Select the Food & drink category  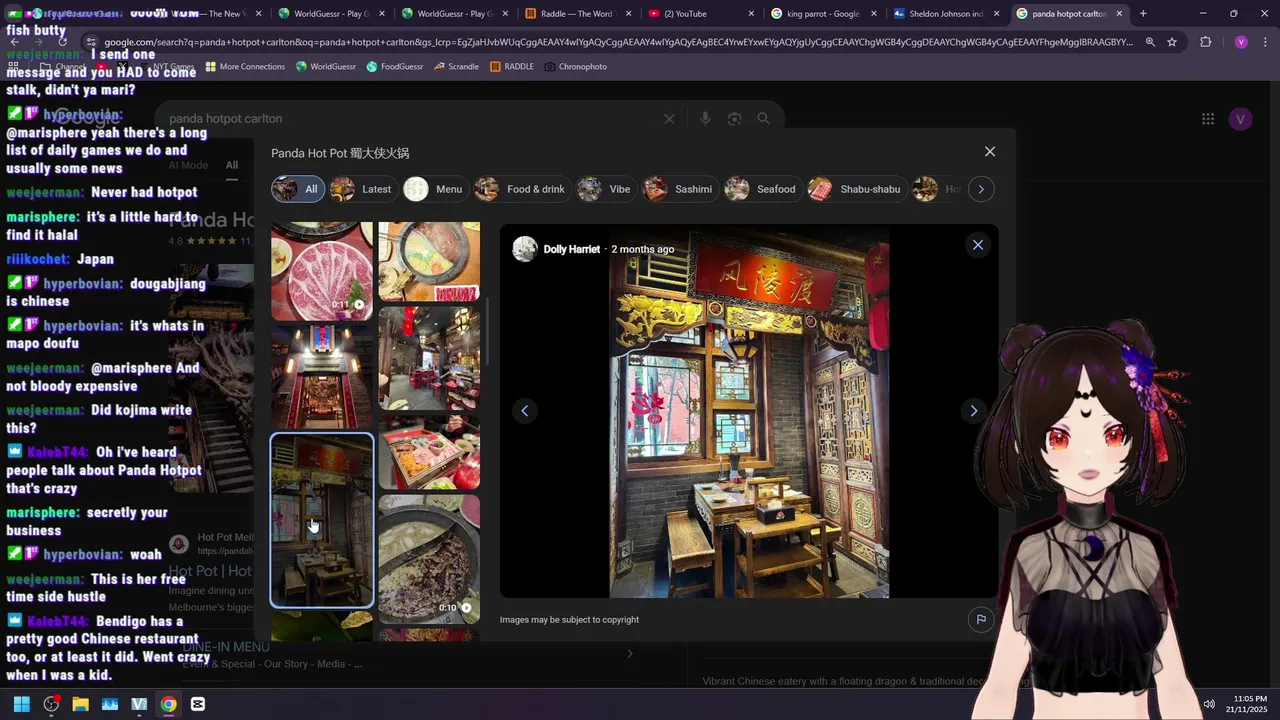point(521,189)
